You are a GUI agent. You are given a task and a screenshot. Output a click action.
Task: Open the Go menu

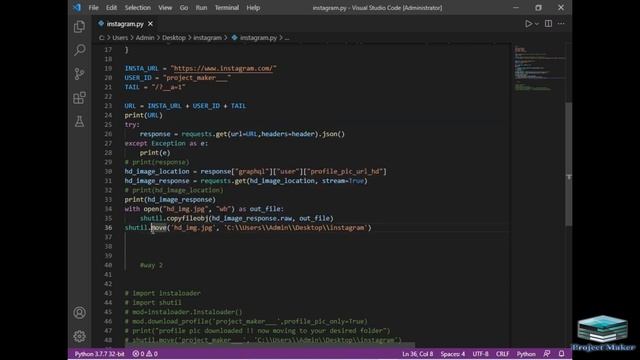tap(184, 8)
